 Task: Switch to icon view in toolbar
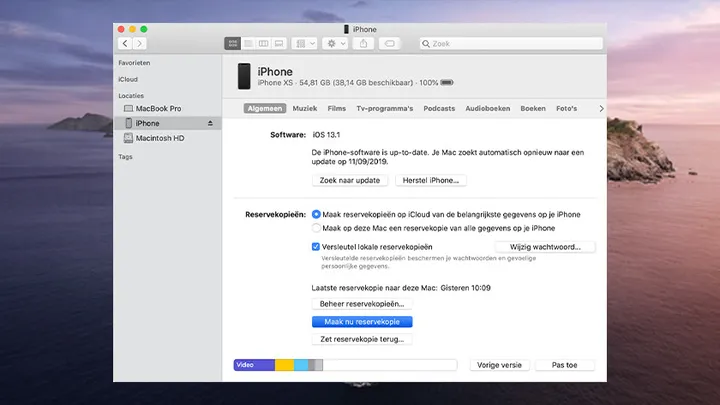(232, 44)
